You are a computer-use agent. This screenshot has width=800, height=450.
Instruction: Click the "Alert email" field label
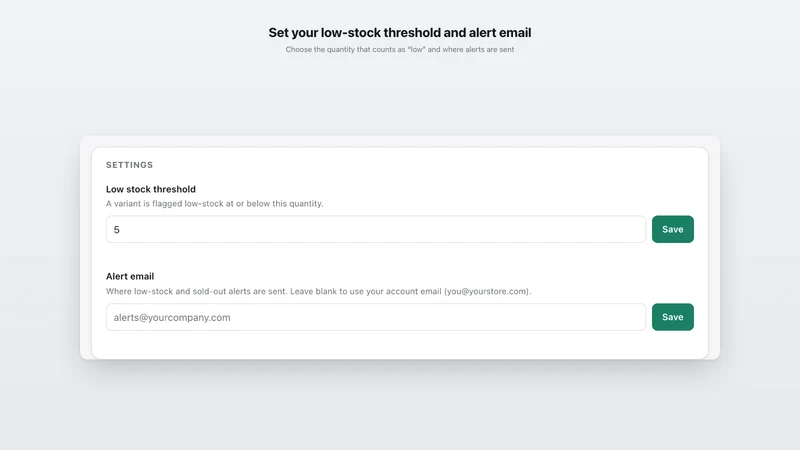click(x=130, y=277)
